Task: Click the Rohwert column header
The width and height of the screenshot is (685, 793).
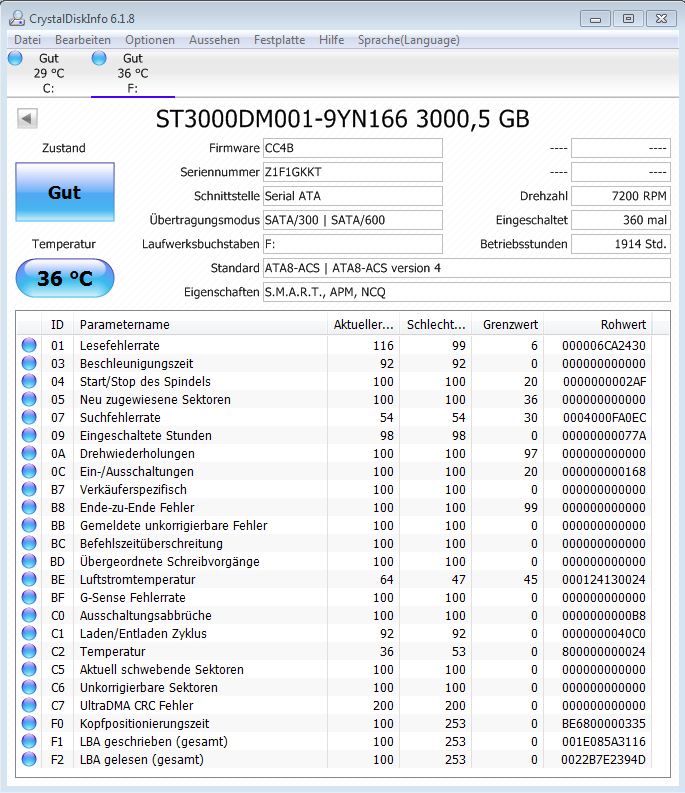Action: 598,325
